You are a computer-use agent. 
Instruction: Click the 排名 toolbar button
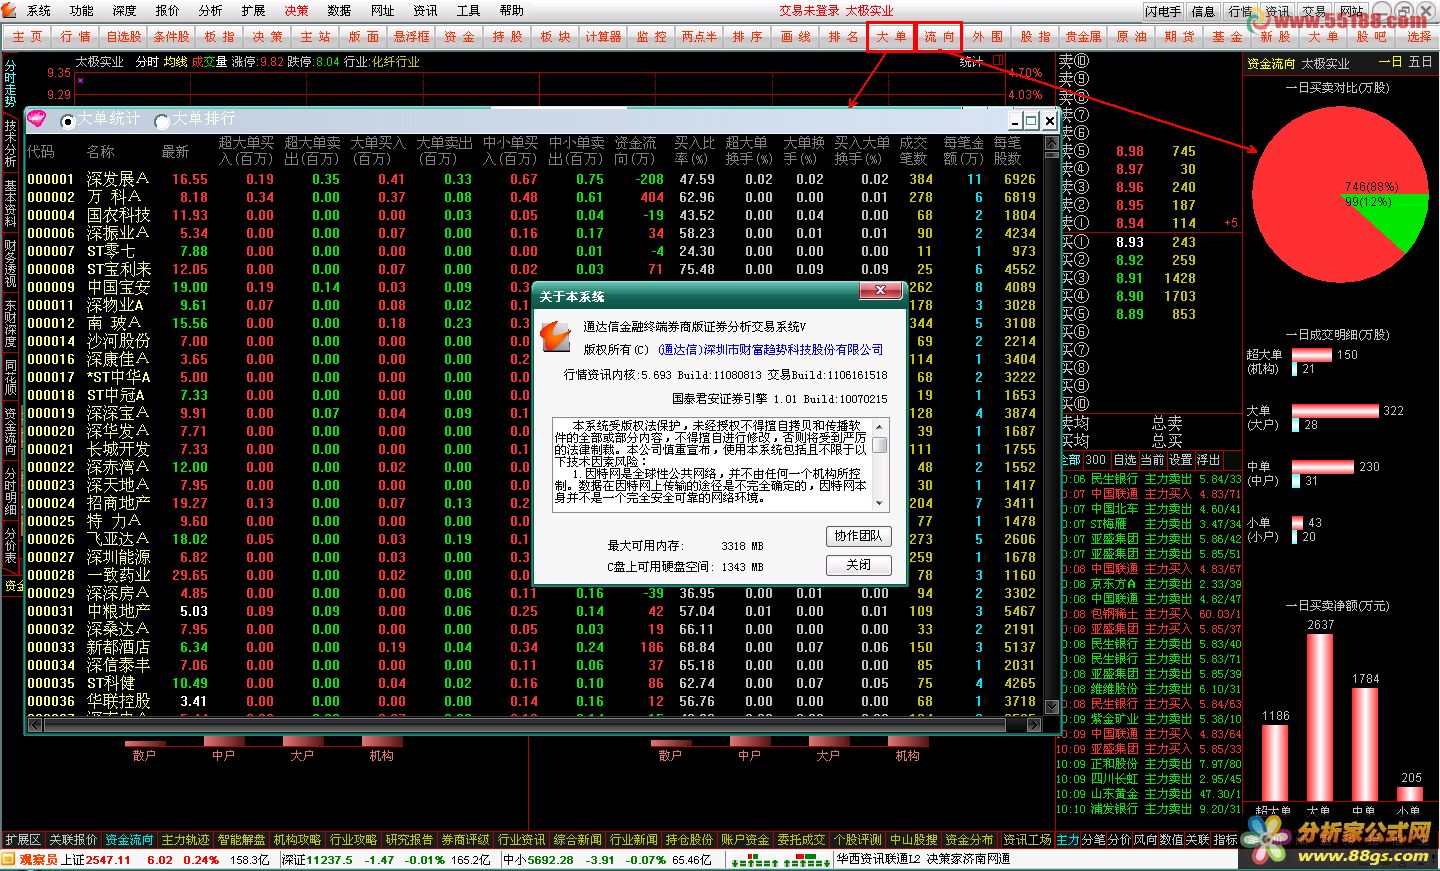pyautogui.click(x=843, y=37)
